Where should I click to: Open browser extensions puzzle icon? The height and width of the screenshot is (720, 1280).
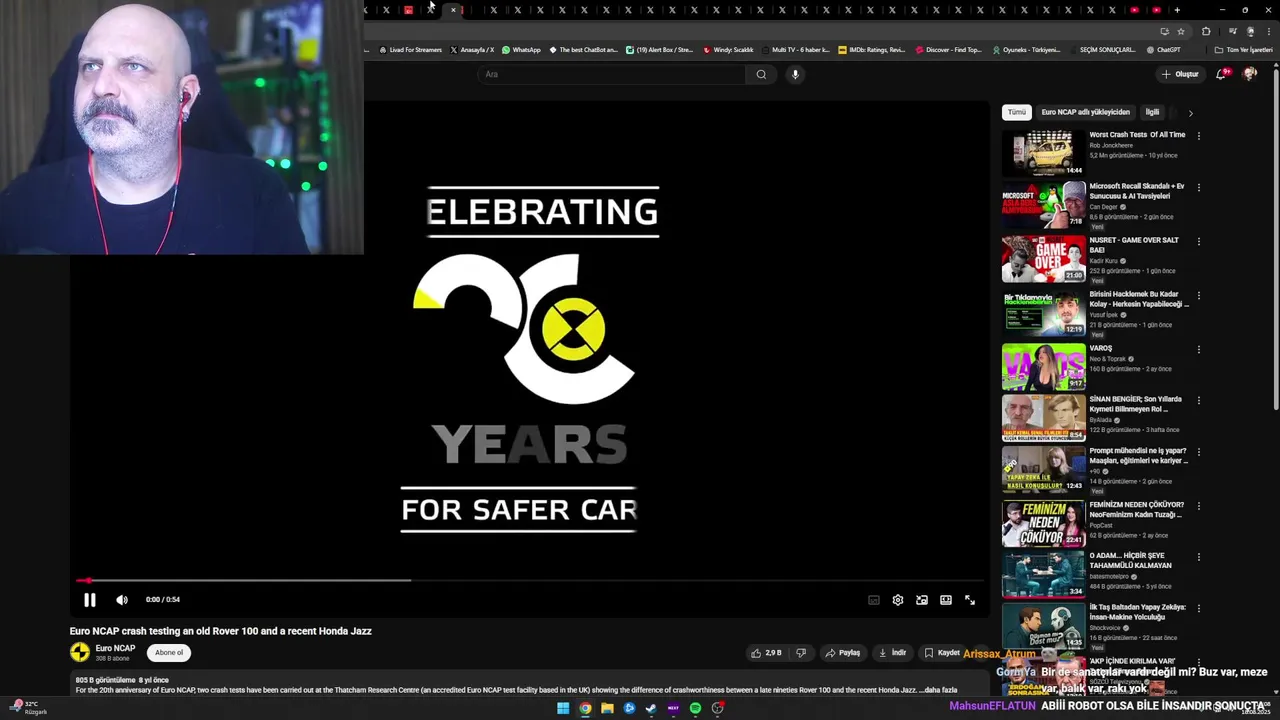coord(1206,31)
